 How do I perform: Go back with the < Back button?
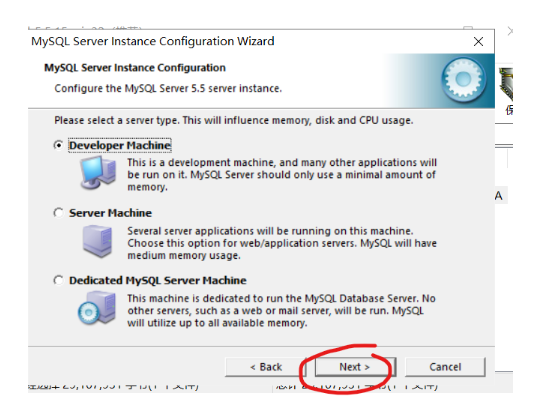coord(266,367)
